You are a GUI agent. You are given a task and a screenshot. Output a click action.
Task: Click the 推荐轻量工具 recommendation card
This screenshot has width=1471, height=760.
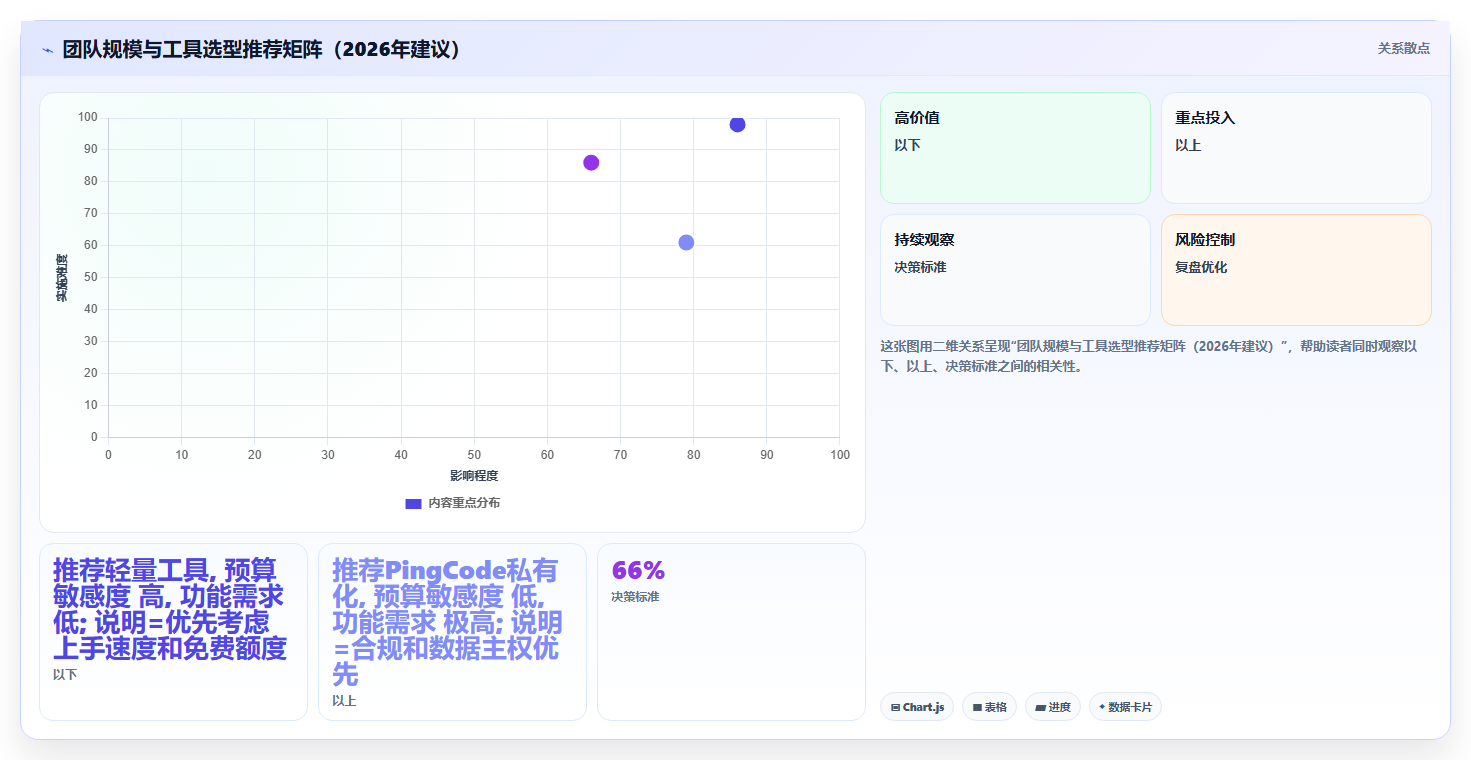[173, 632]
